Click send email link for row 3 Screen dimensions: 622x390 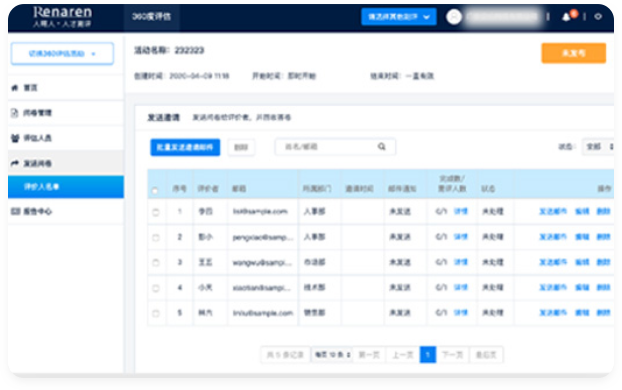[553, 262]
